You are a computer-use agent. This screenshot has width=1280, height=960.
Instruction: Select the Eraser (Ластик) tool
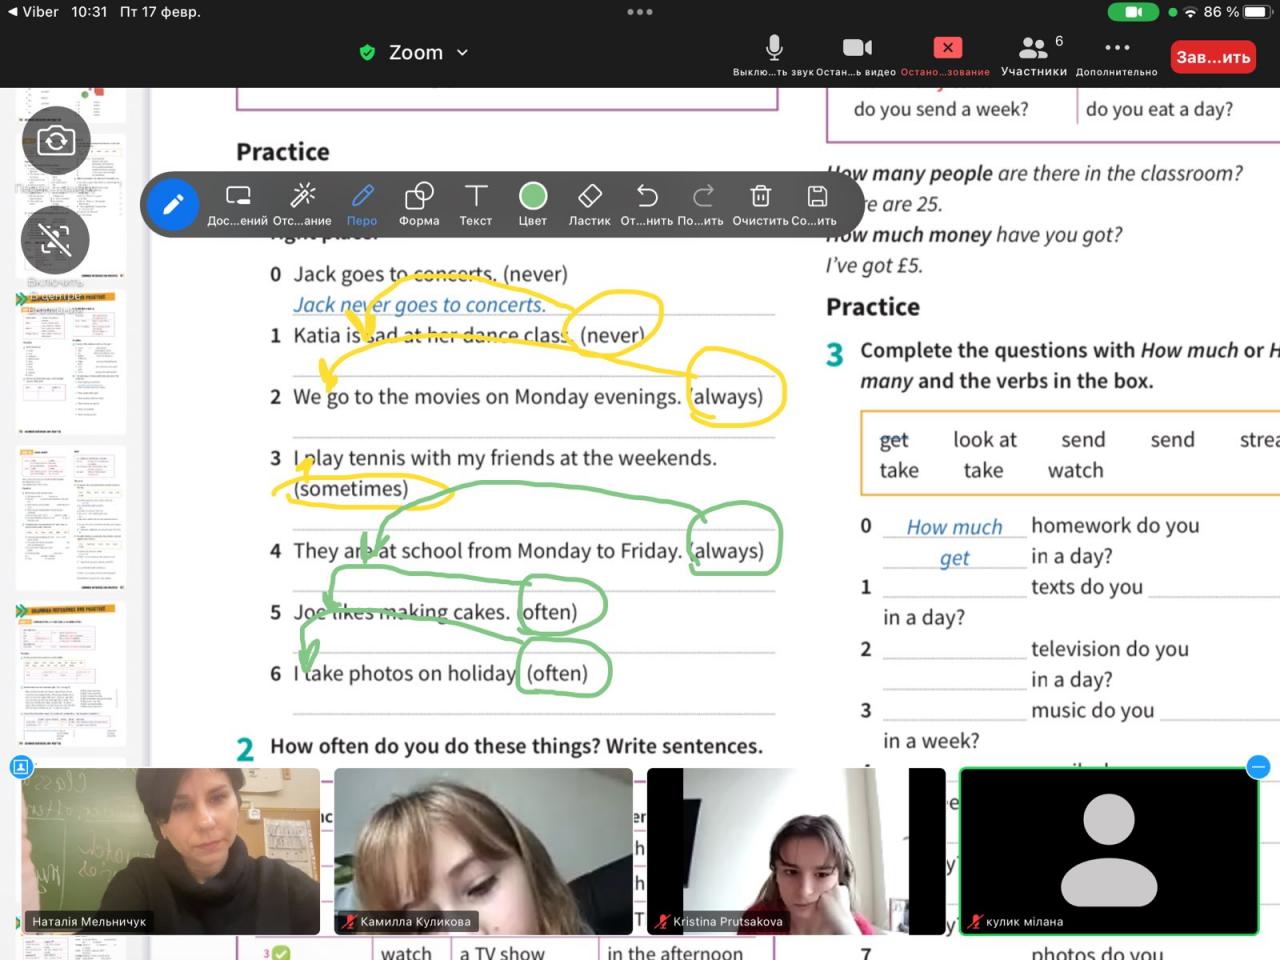click(589, 203)
